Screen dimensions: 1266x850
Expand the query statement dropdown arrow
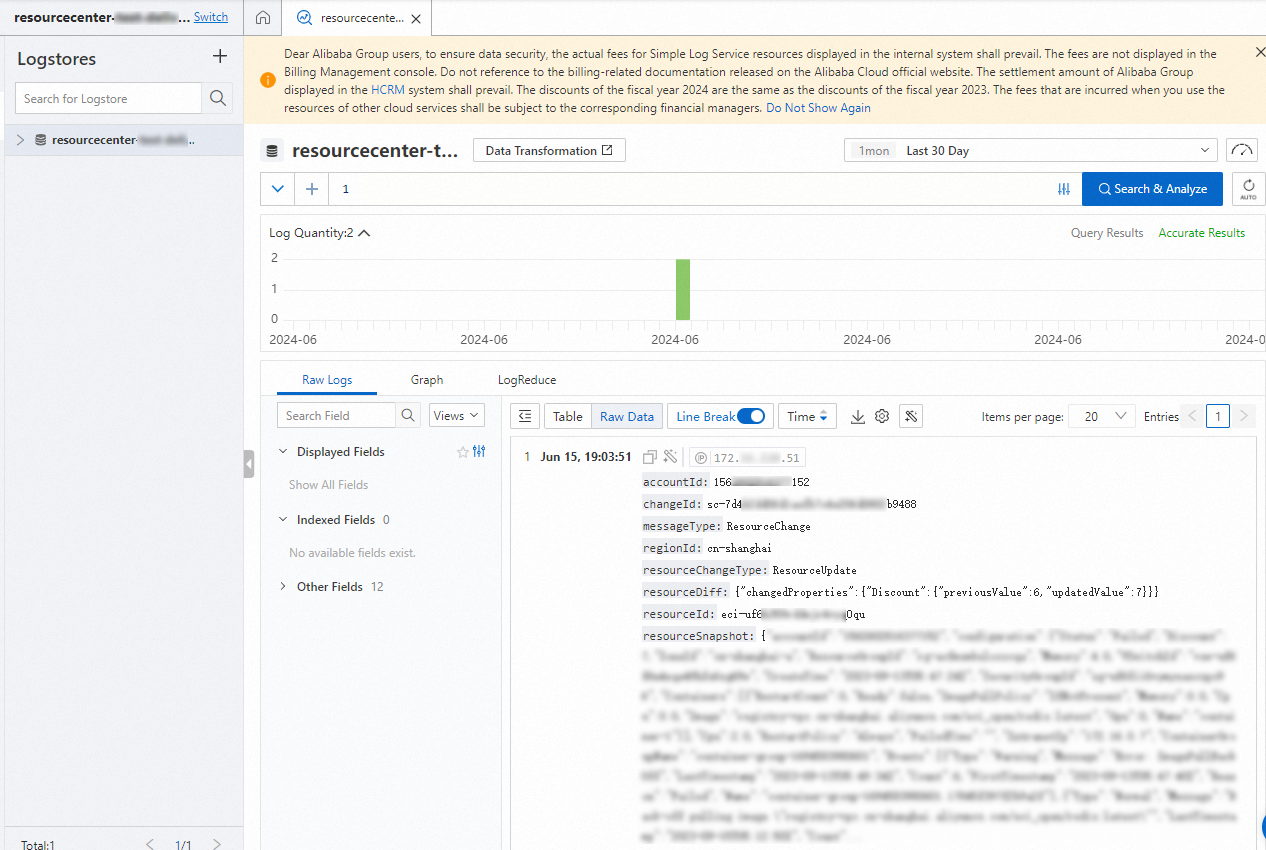click(277, 188)
